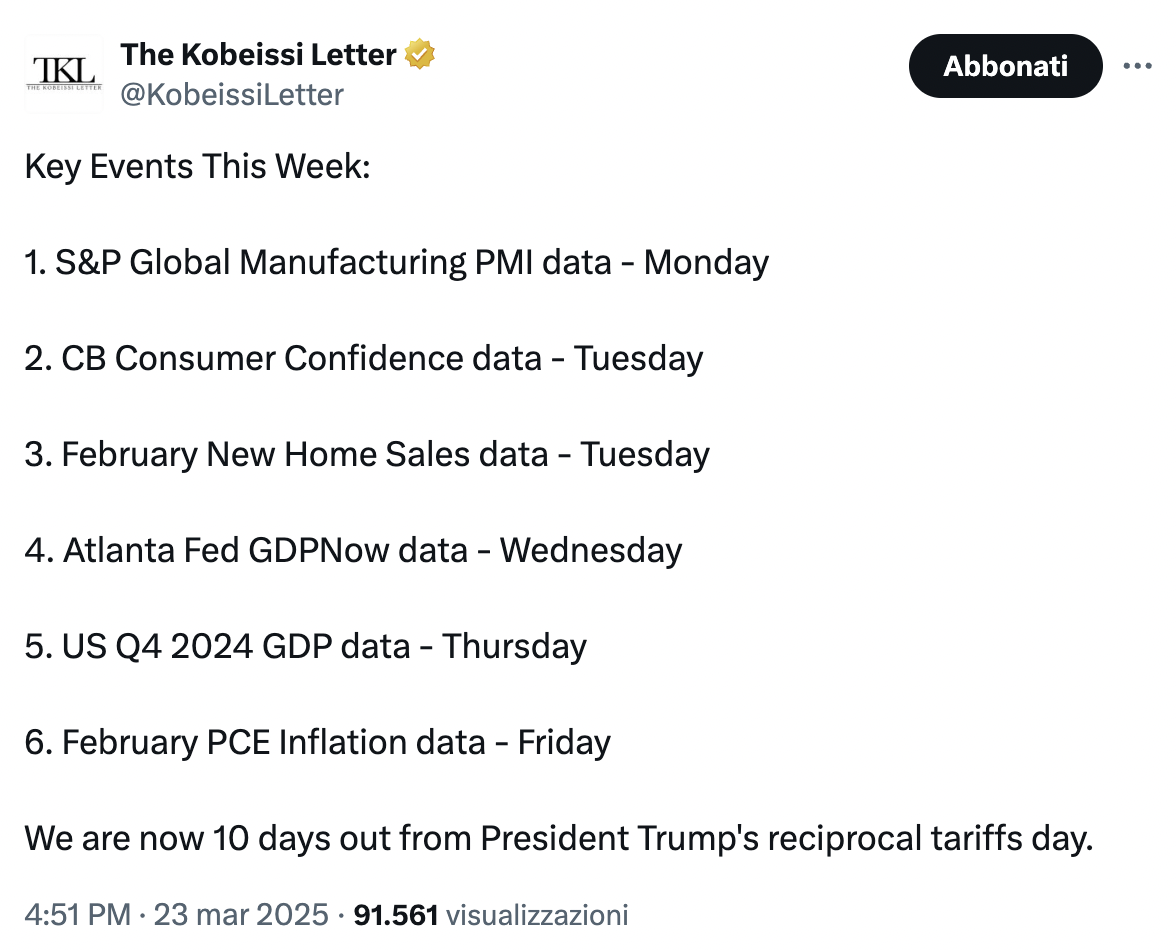Click the Atlanta Fed GDPNow data line
The width and height of the screenshot is (1176, 950).
[x=352, y=550]
